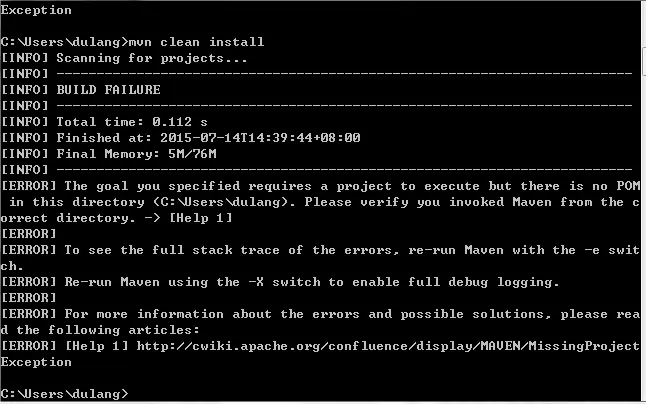Click '[Help 1]' label before the http URL
The width and height of the screenshot is (646, 404).
pos(97,346)
